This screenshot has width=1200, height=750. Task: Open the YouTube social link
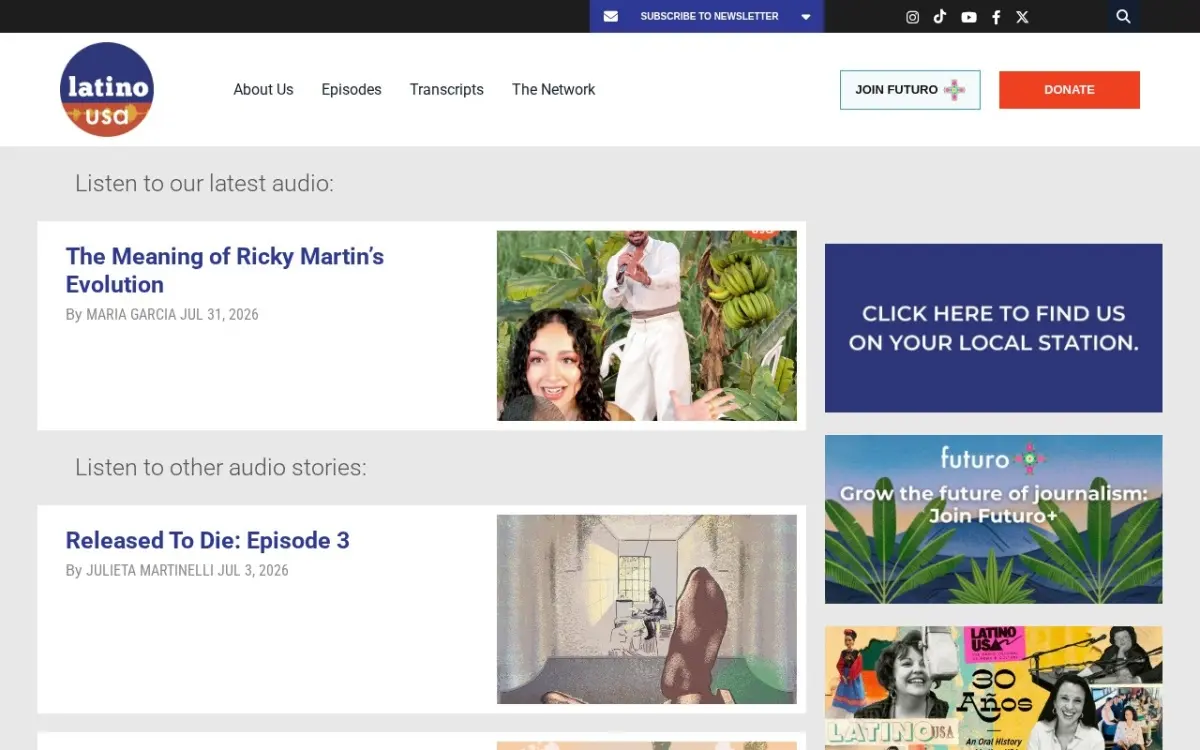pyautogui.click(x=969, y=17)
